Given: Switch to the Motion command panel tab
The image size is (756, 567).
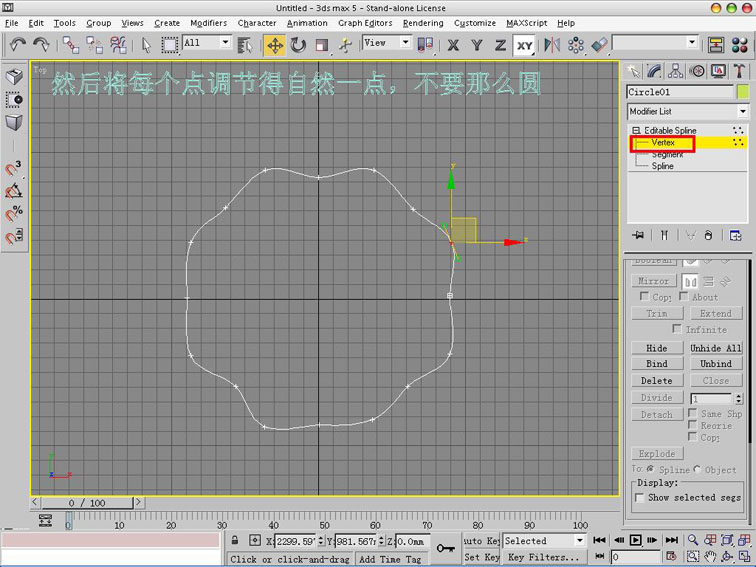Looking at the screenshot, I should point(697,71).
